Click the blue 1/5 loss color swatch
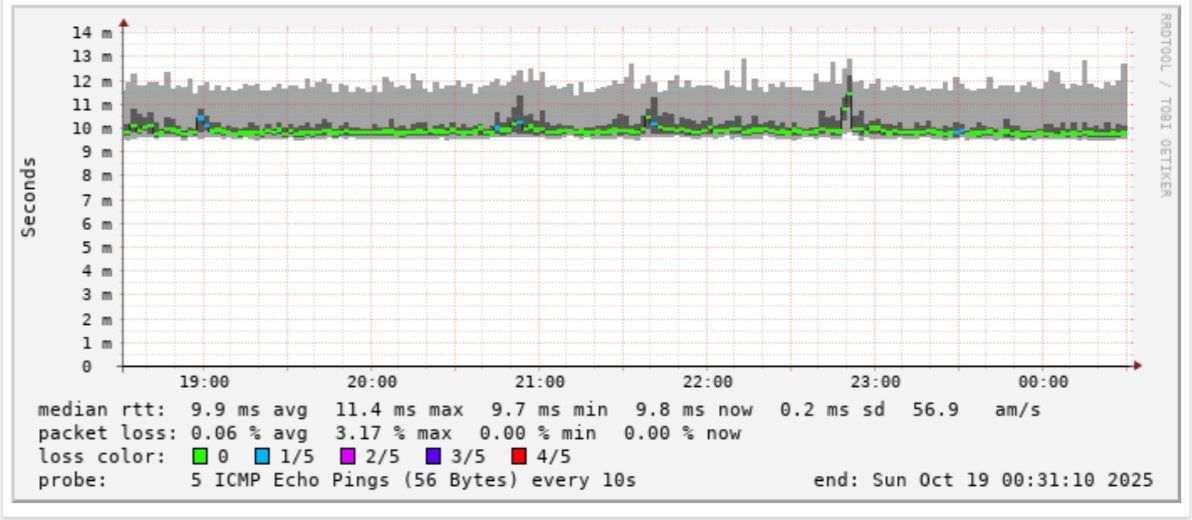The height and width of the screenshot is (520, 1192). tap(262, 457)
